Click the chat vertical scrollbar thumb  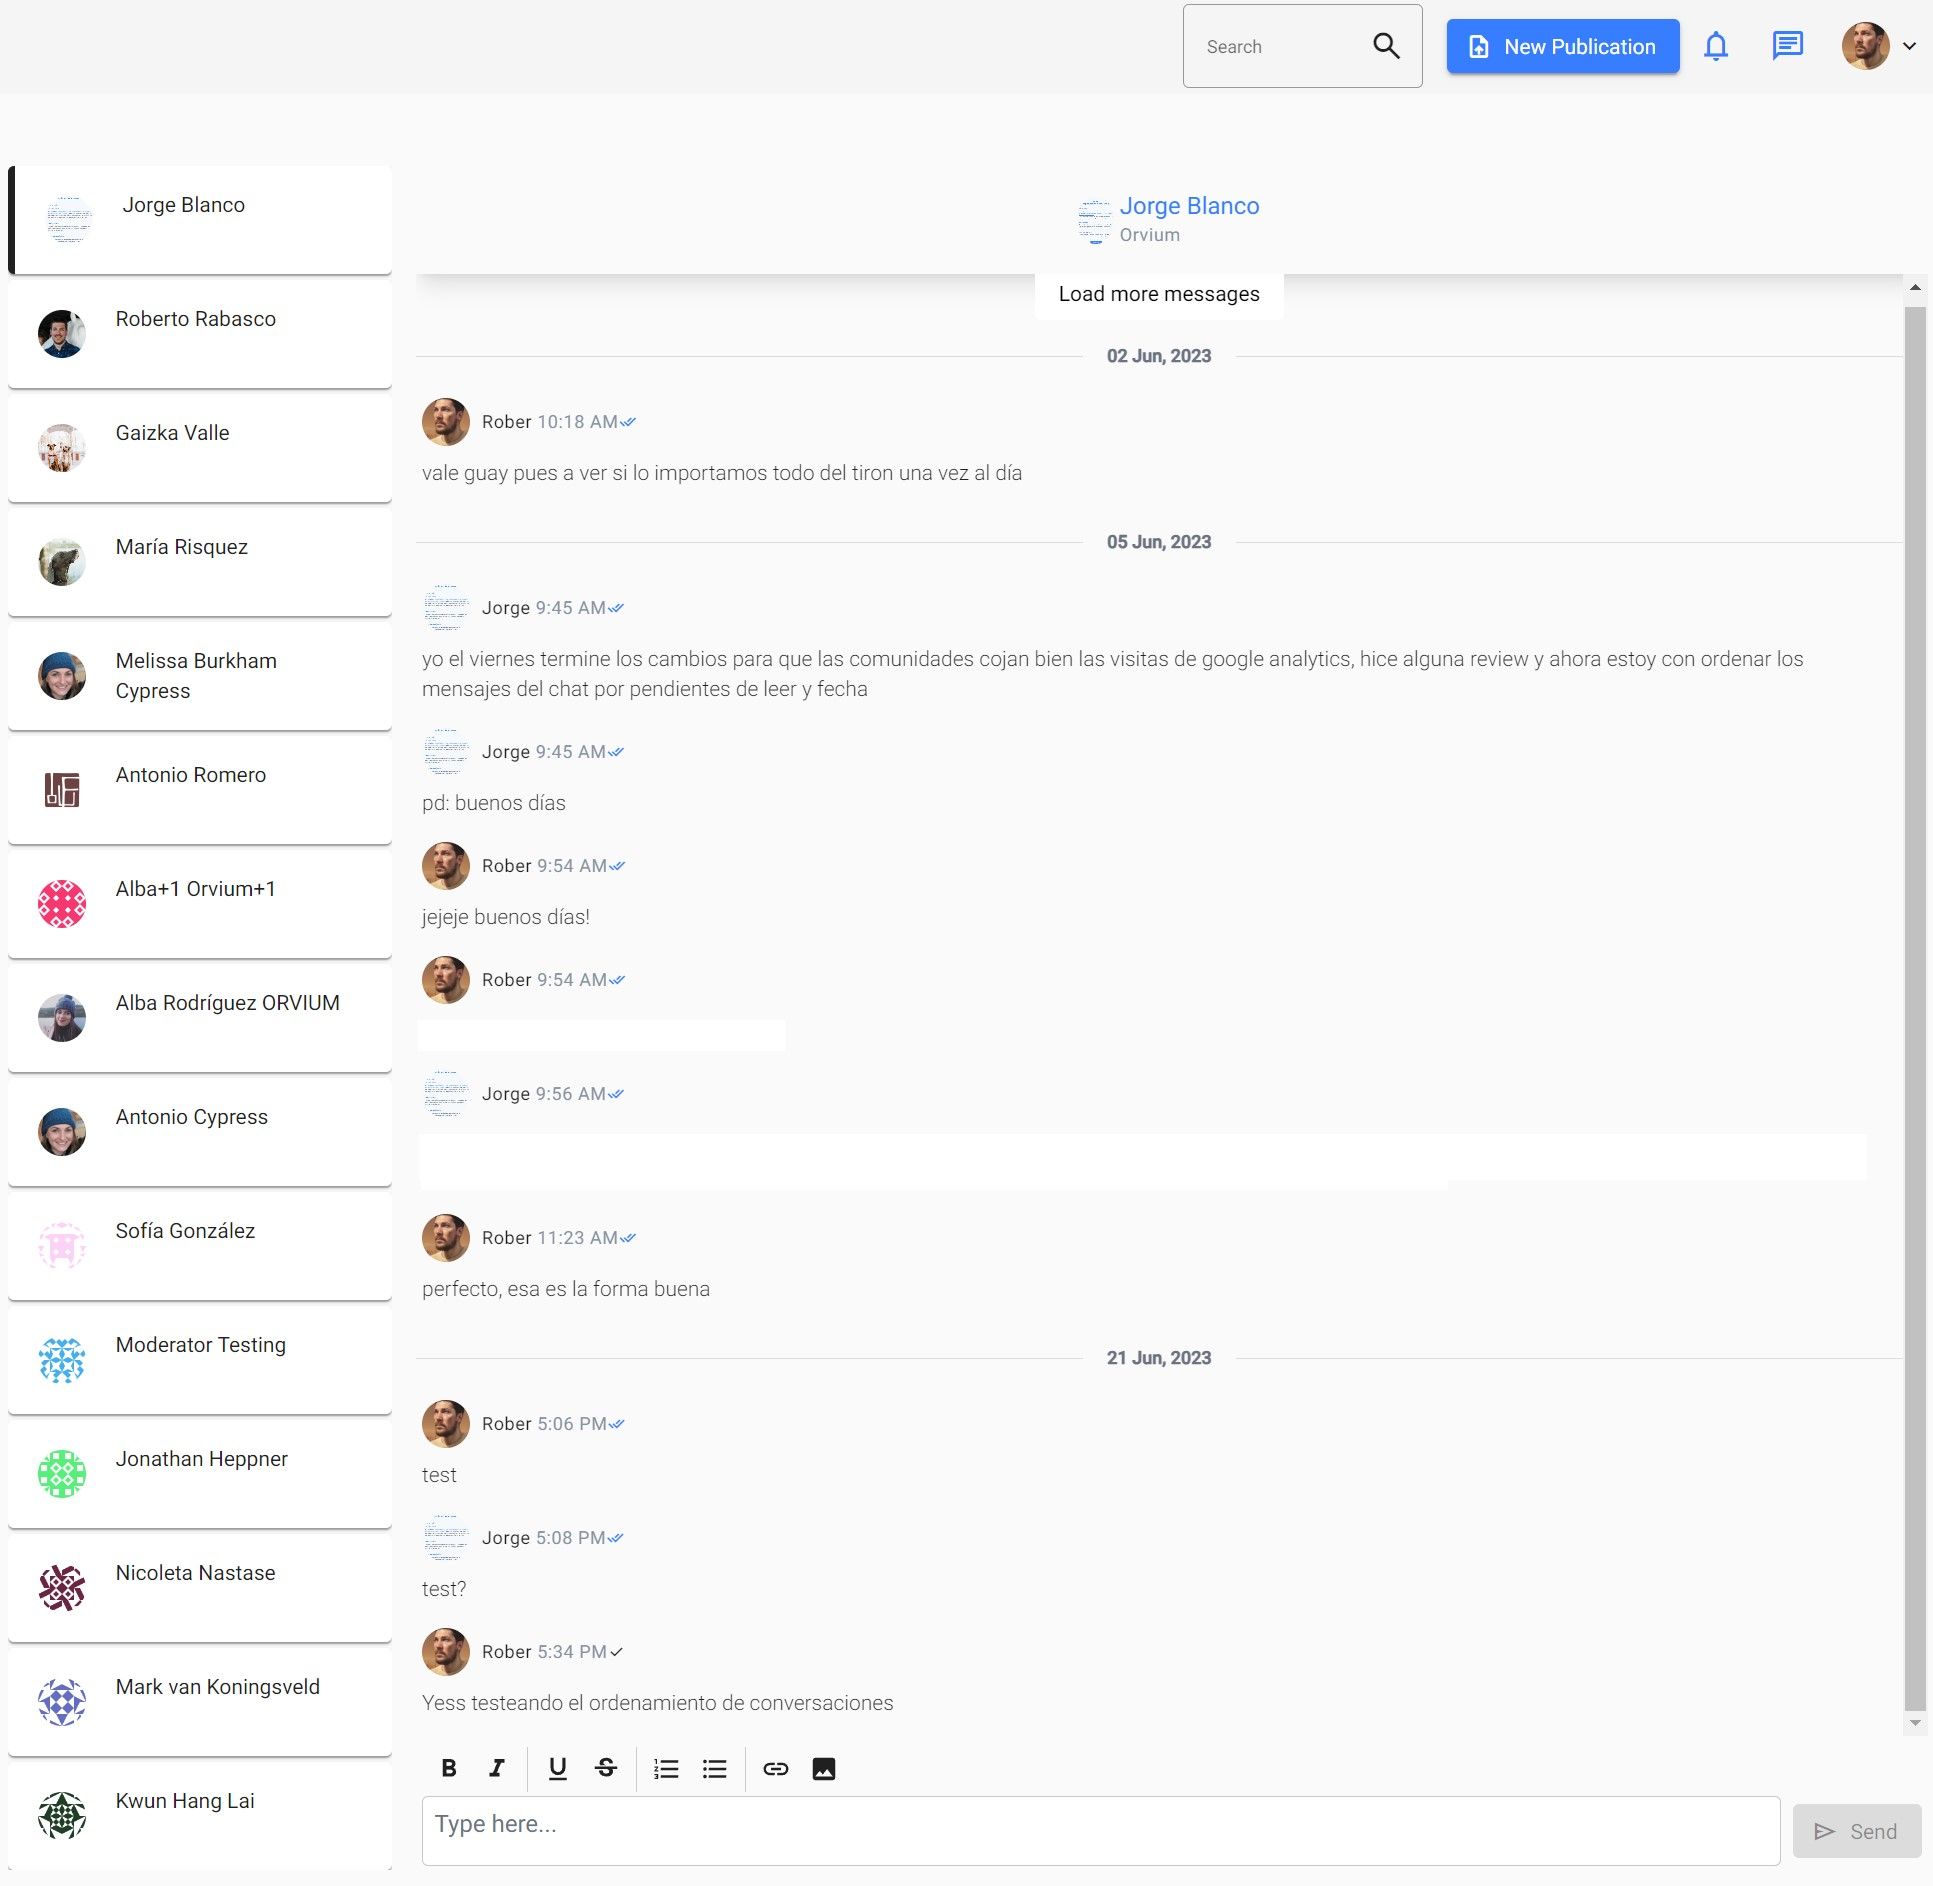(x=1915, y=1008)
